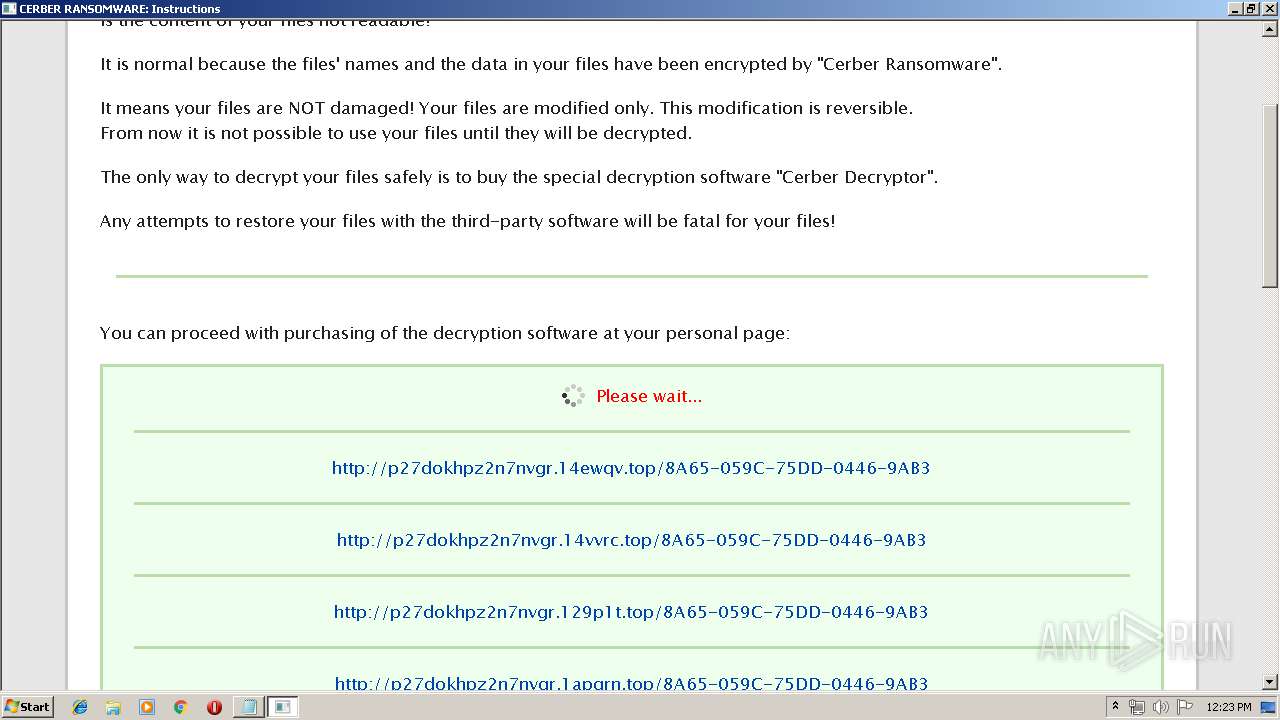Close the CERBER RANSOMWARE Instructions window
Image resolution: width=1280 pixels, height=720 pixels.
point(1269,8)
